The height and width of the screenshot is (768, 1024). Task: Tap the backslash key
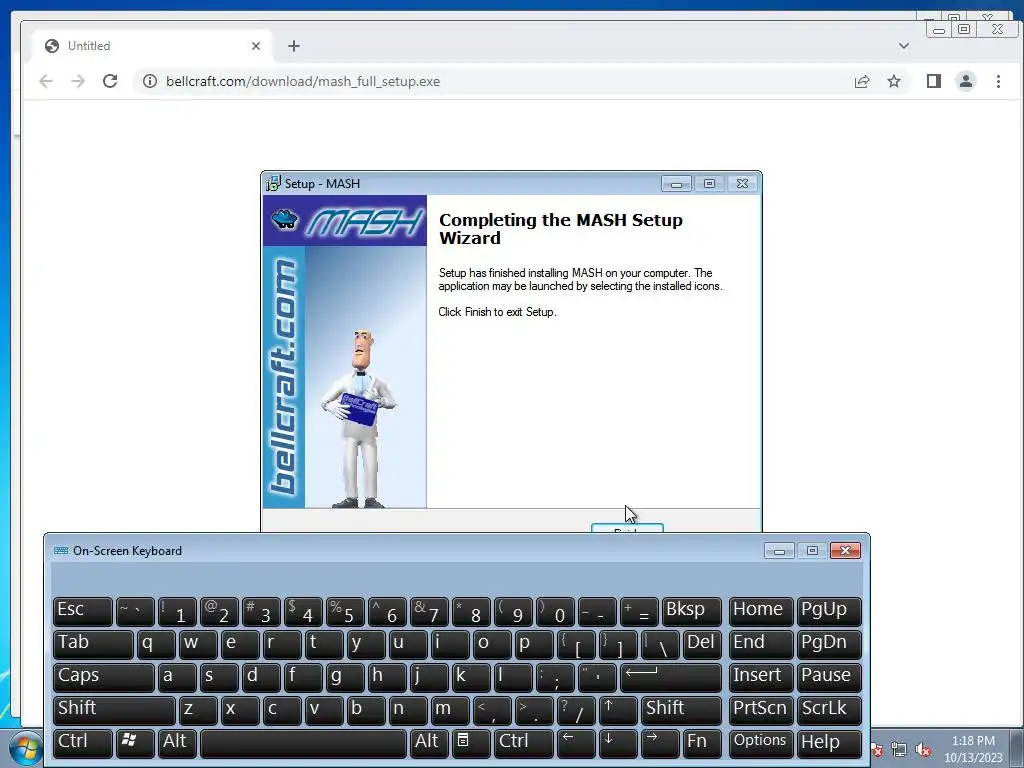660,644
